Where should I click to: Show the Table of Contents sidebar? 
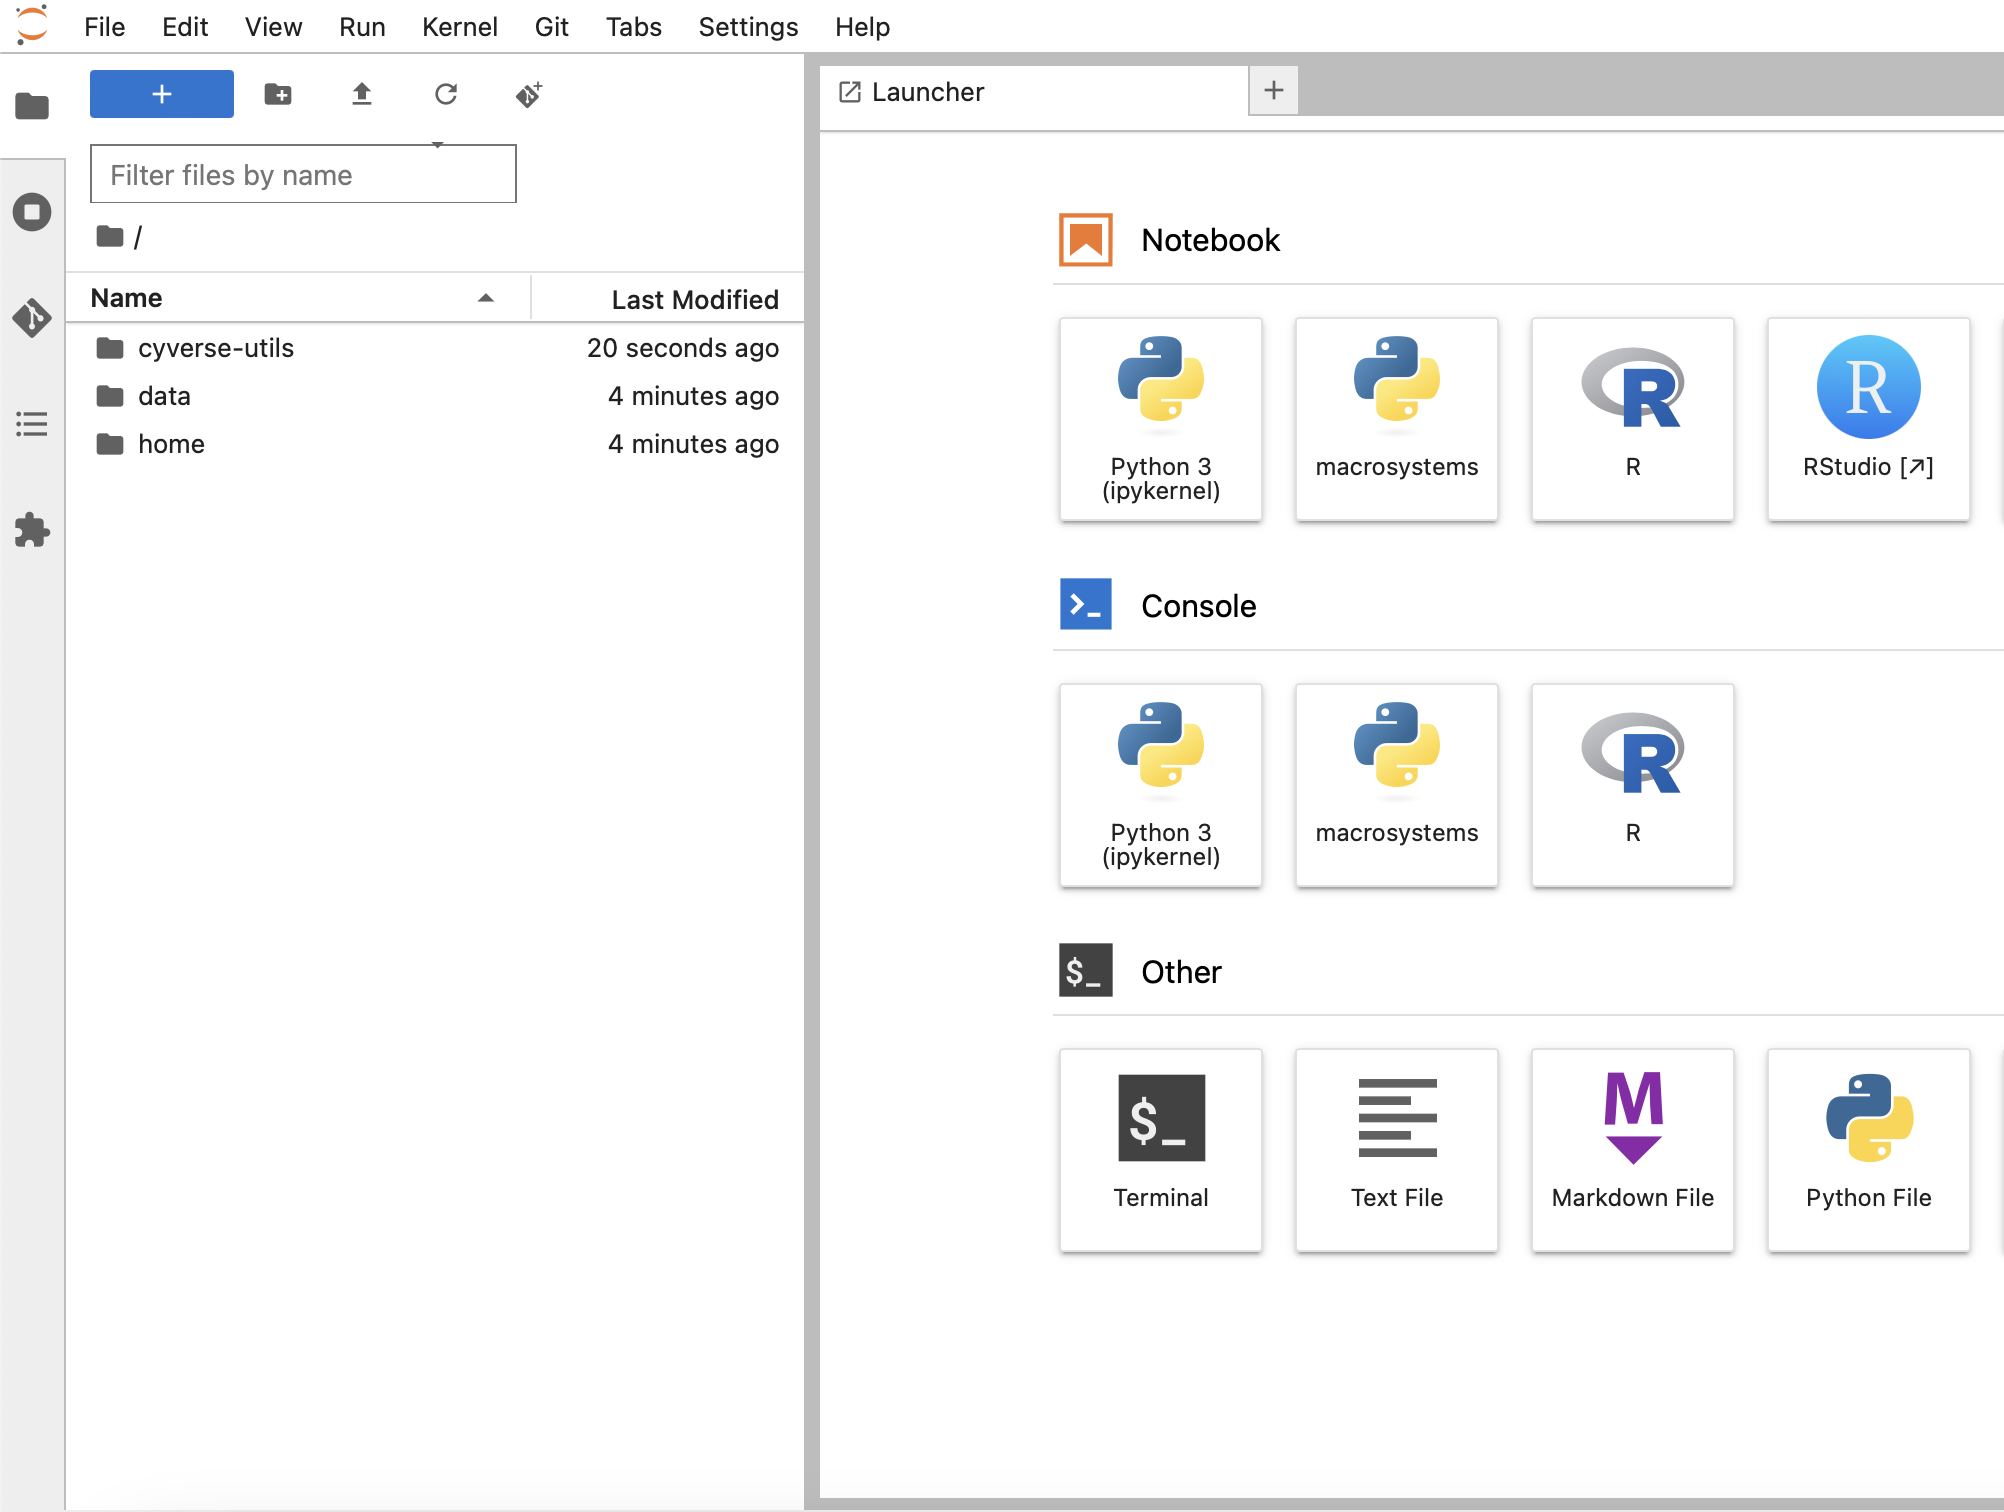click(x=32, y=424)
